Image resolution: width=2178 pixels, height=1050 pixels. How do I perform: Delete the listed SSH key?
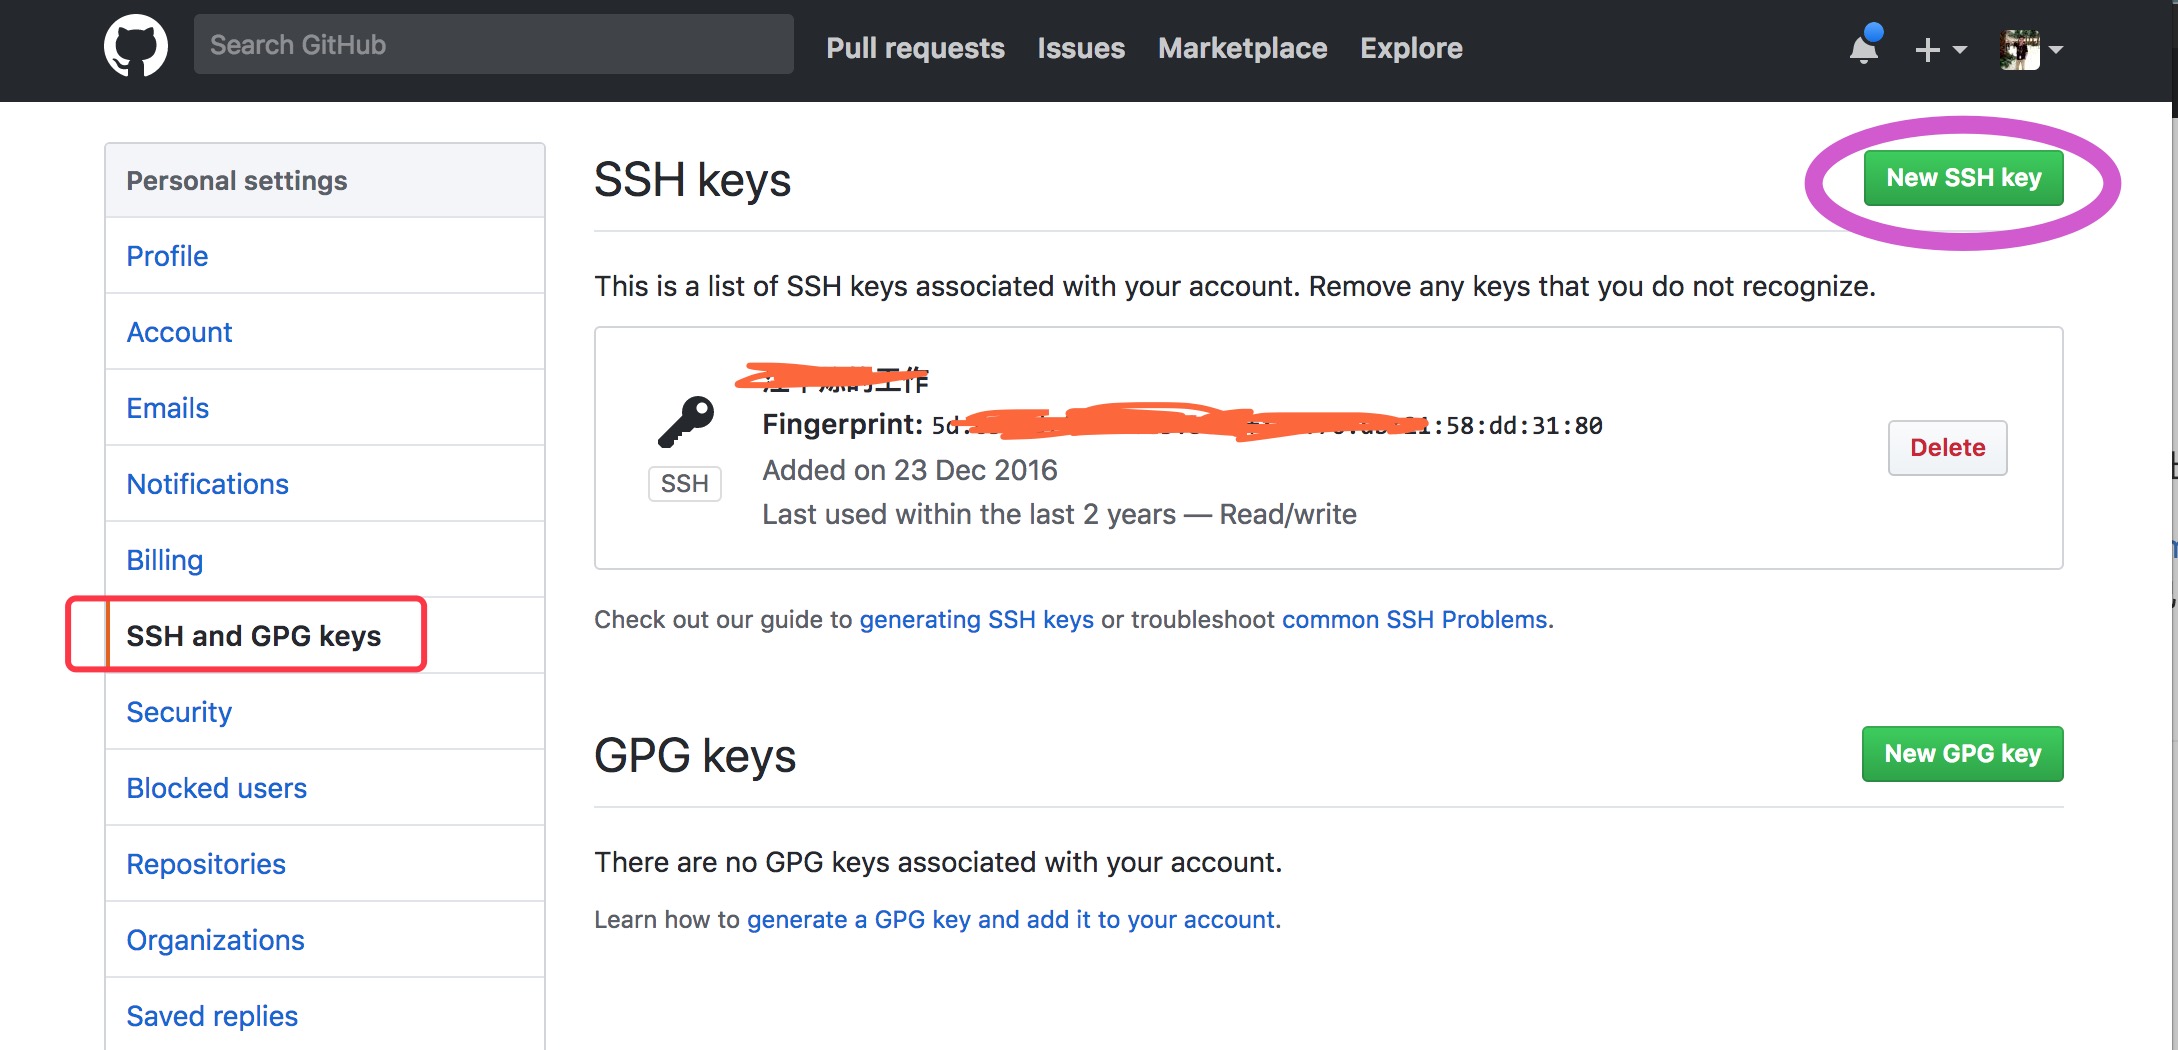coord(1946,448)
